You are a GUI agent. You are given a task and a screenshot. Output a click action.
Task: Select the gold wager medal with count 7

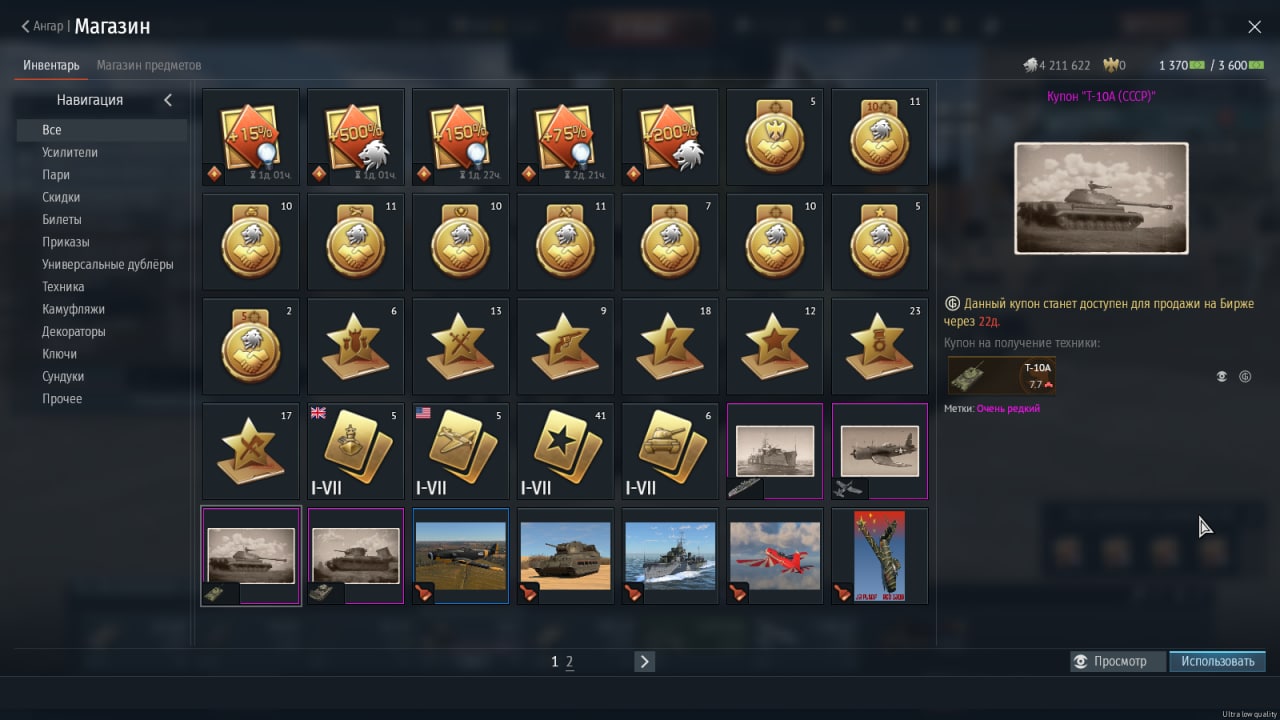coord(670,242)
